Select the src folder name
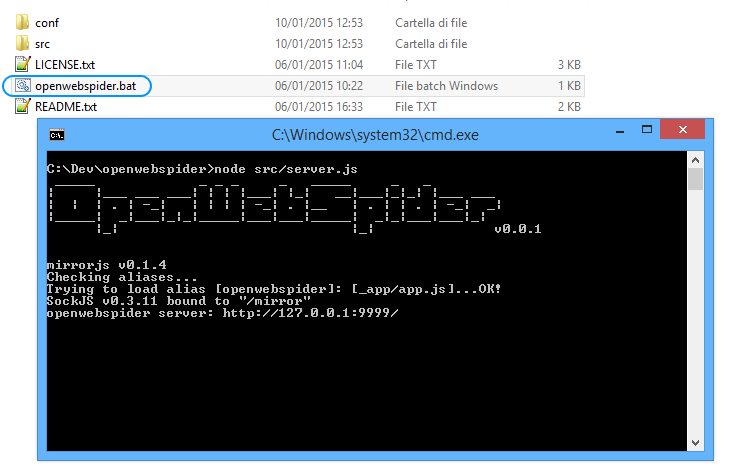Image resolution: width=730 pixels, height=469 pixels. 43,44
